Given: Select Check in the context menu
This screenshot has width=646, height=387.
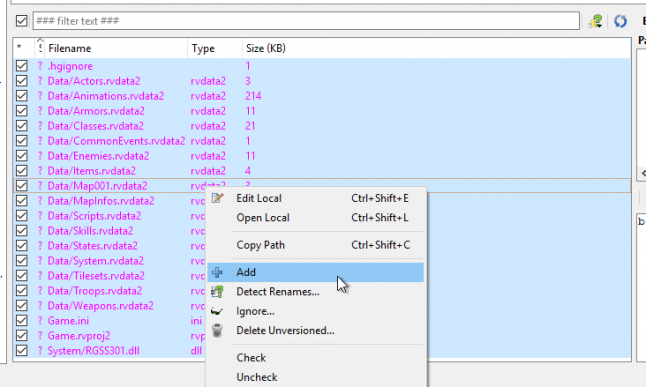Looking at the screenshot, I should pos(315,358).
